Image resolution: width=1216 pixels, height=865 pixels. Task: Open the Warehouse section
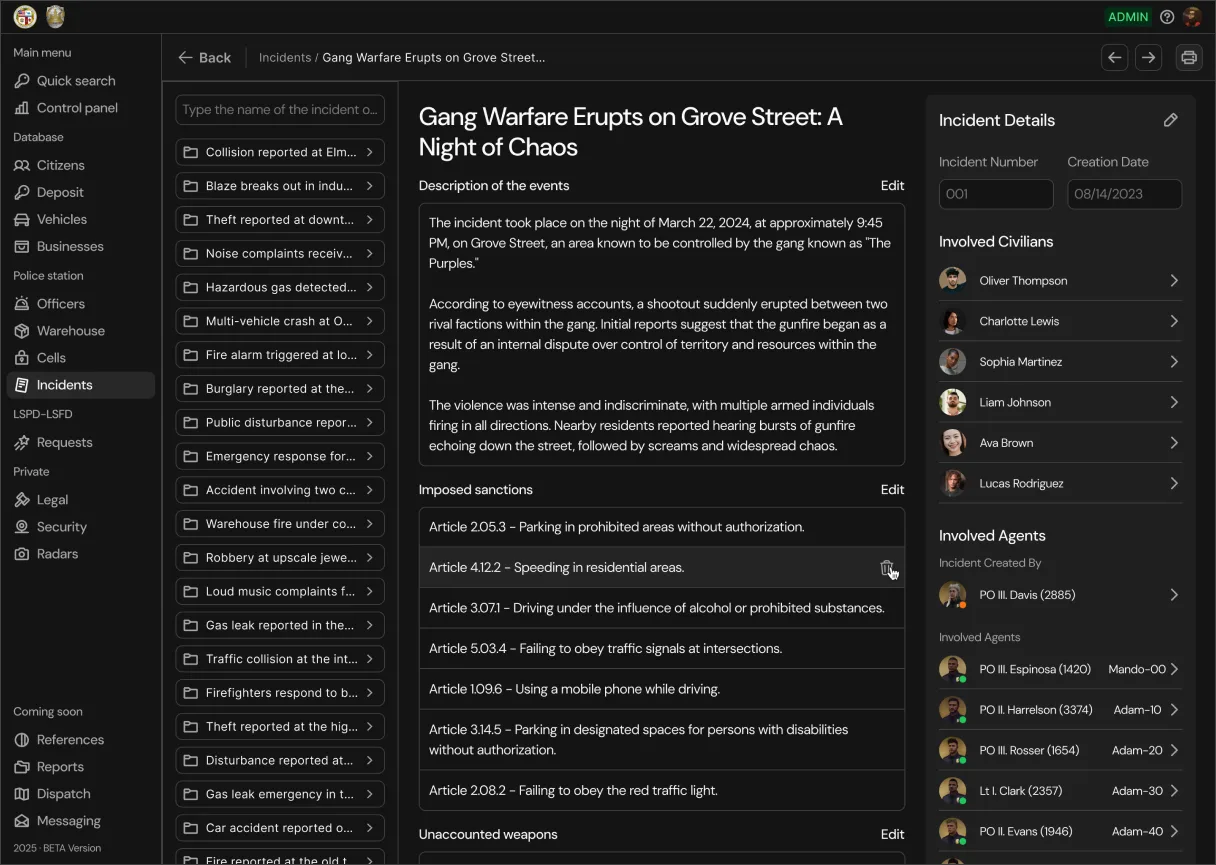(x=80, y=331)
